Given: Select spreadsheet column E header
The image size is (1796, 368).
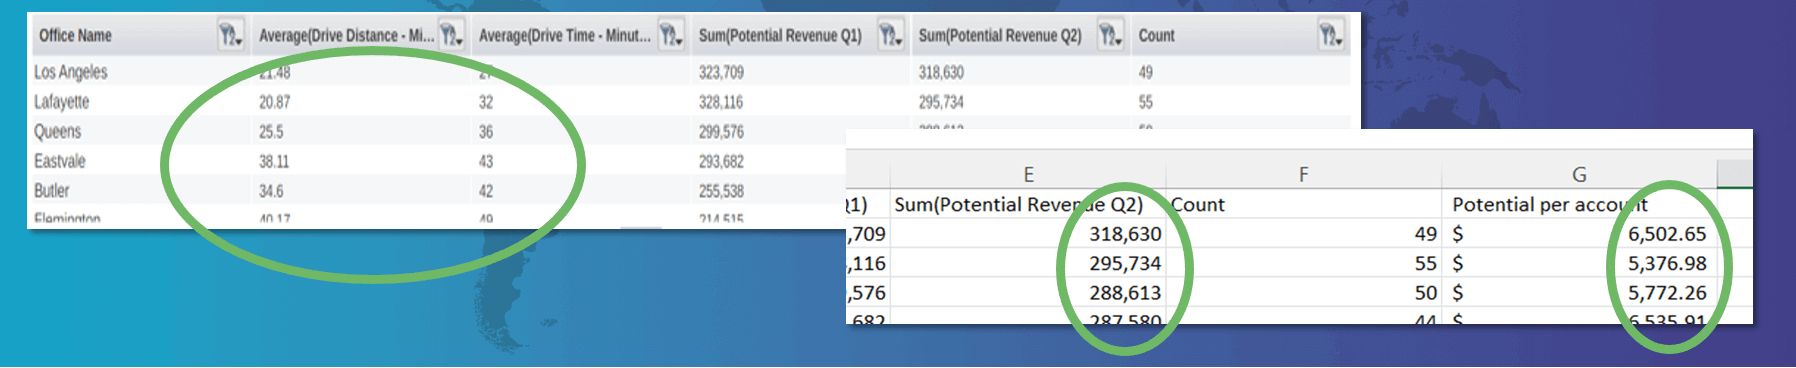Looking at the screenshot, I should [1028, 175].
